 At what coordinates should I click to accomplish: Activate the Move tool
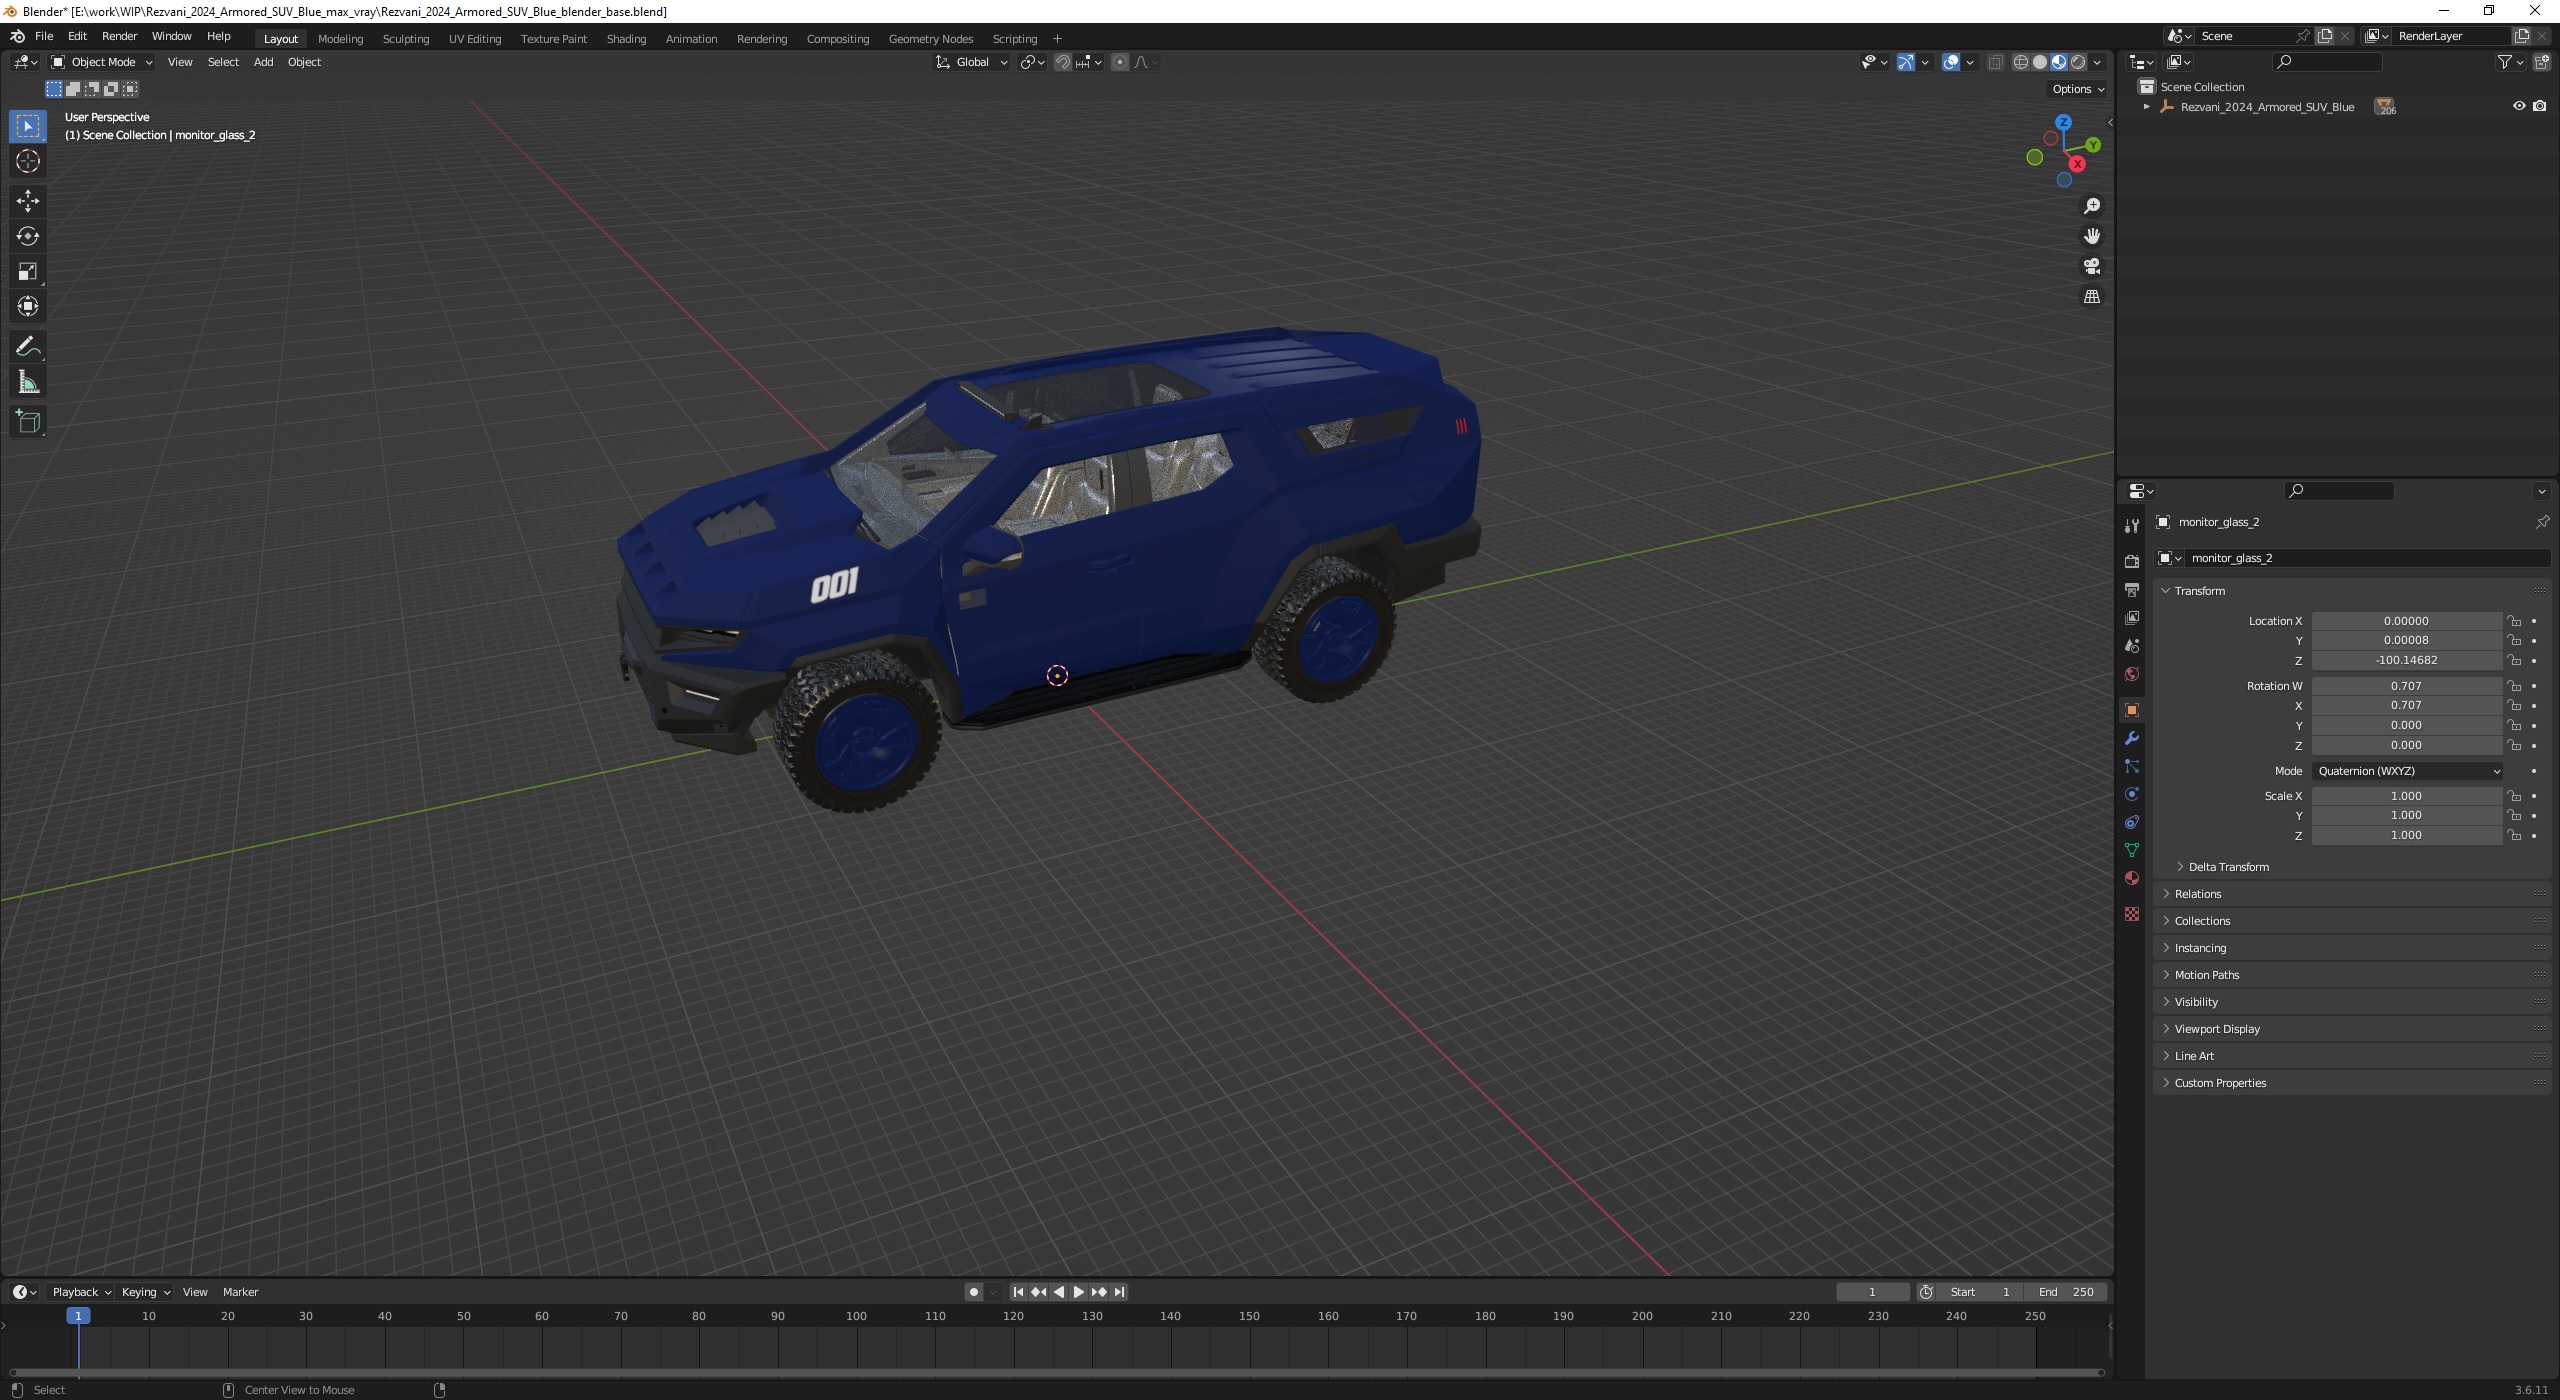click(x=28, y=200)
